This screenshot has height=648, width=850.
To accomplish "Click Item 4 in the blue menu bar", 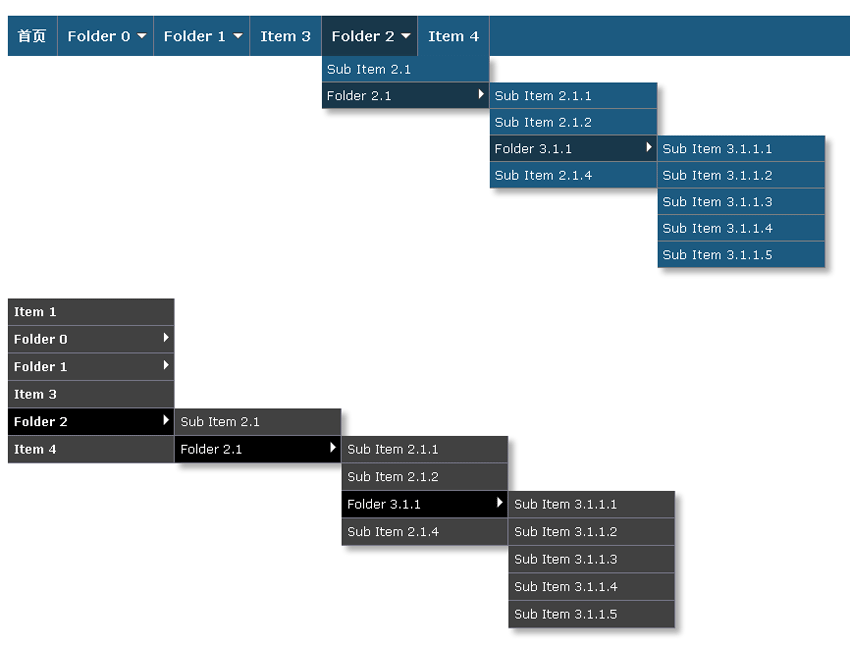I will 453,36.
